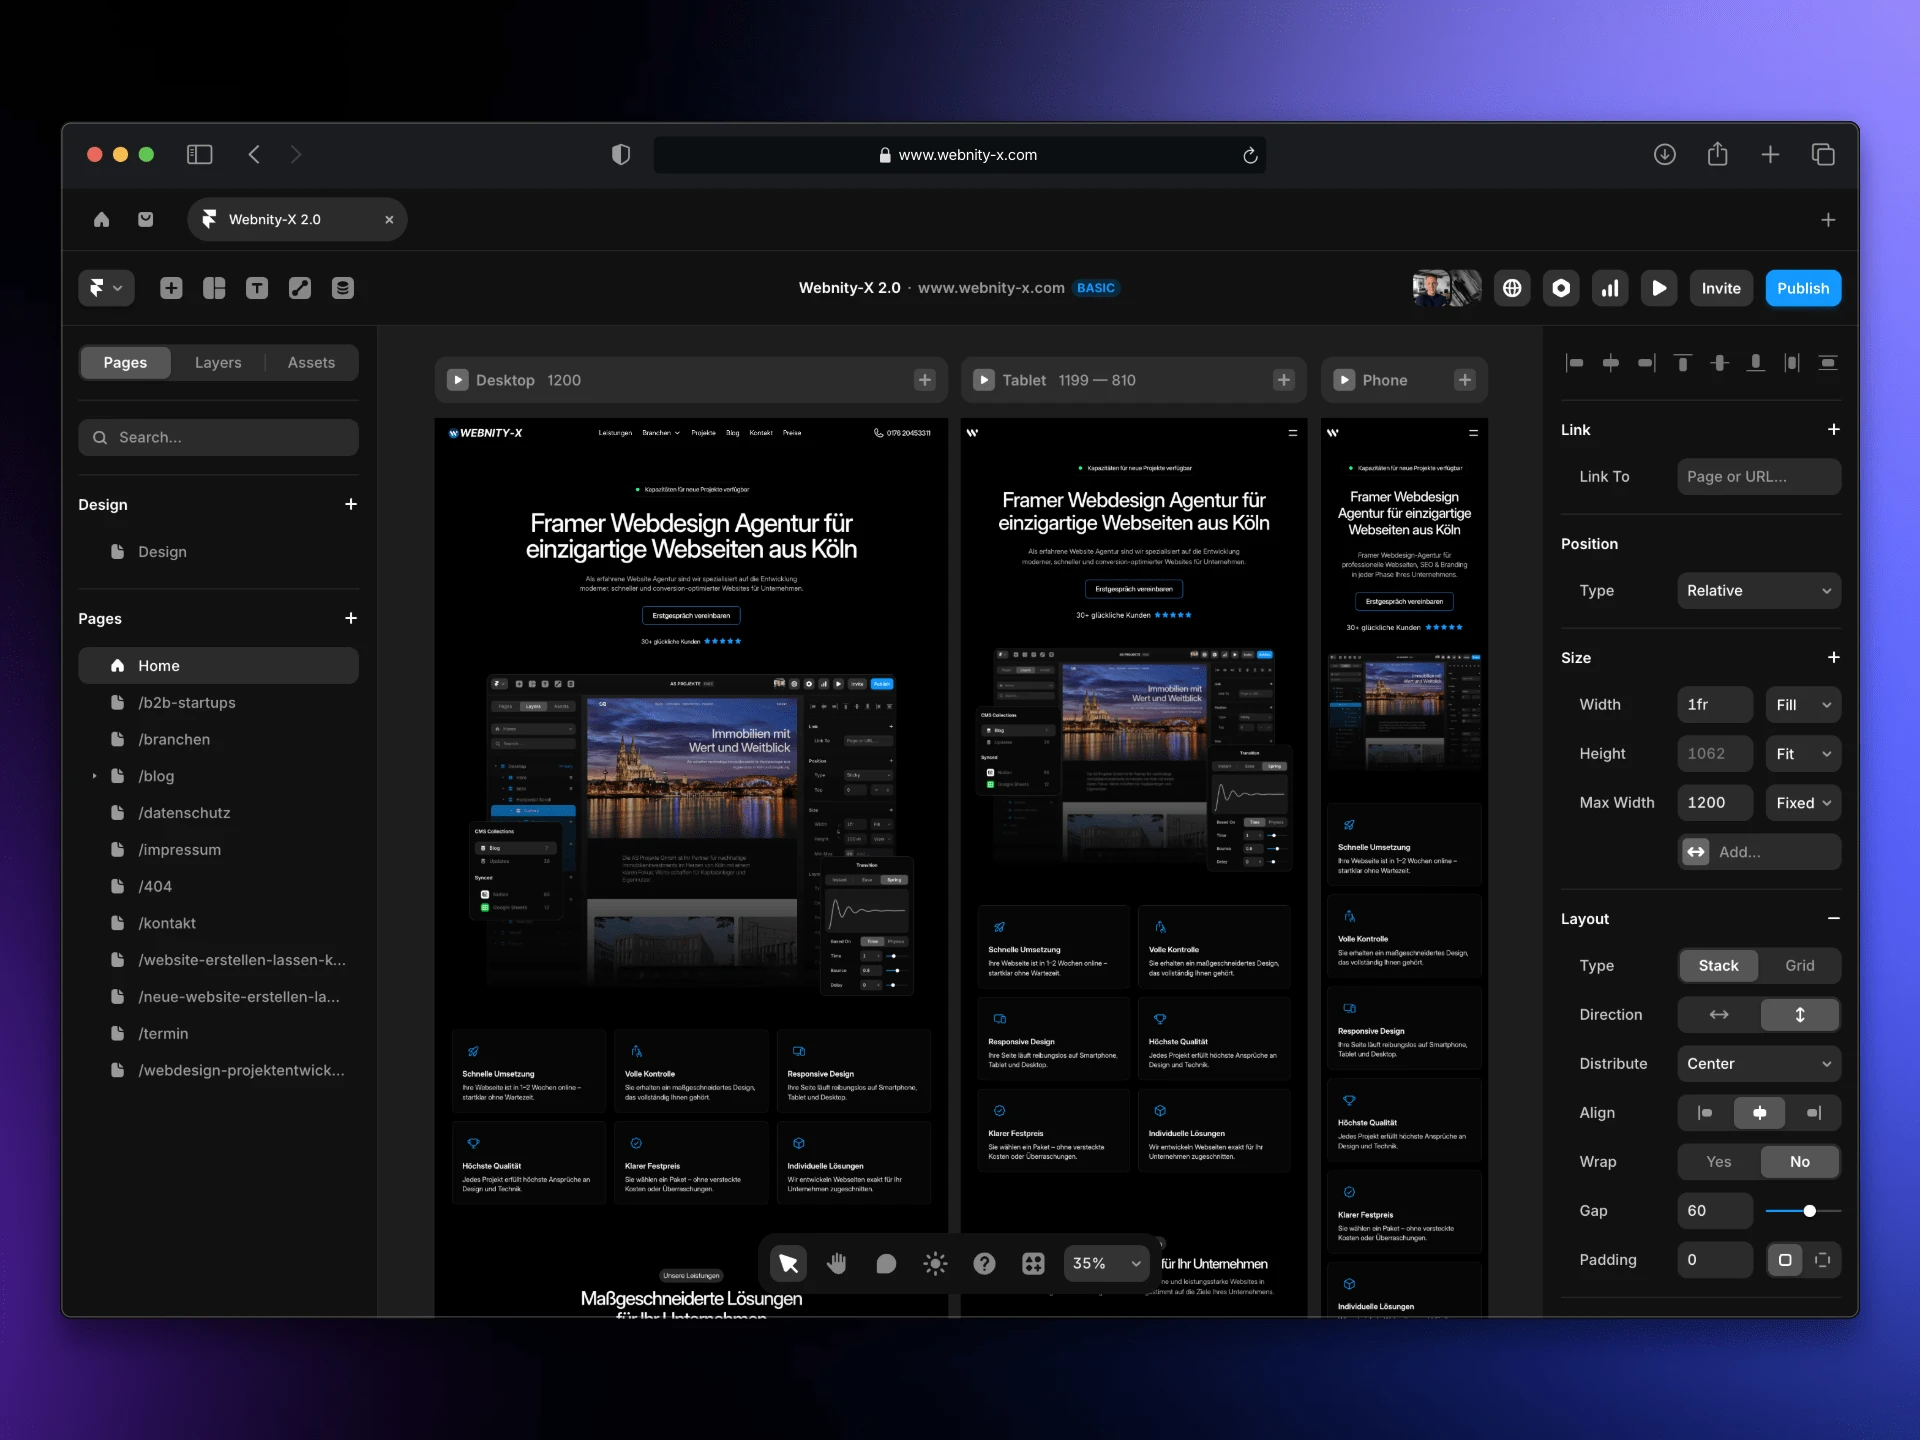Viewport: 1920px width, 1440px height.
Task: Click the Invite button
Action: coord(1721,288)
